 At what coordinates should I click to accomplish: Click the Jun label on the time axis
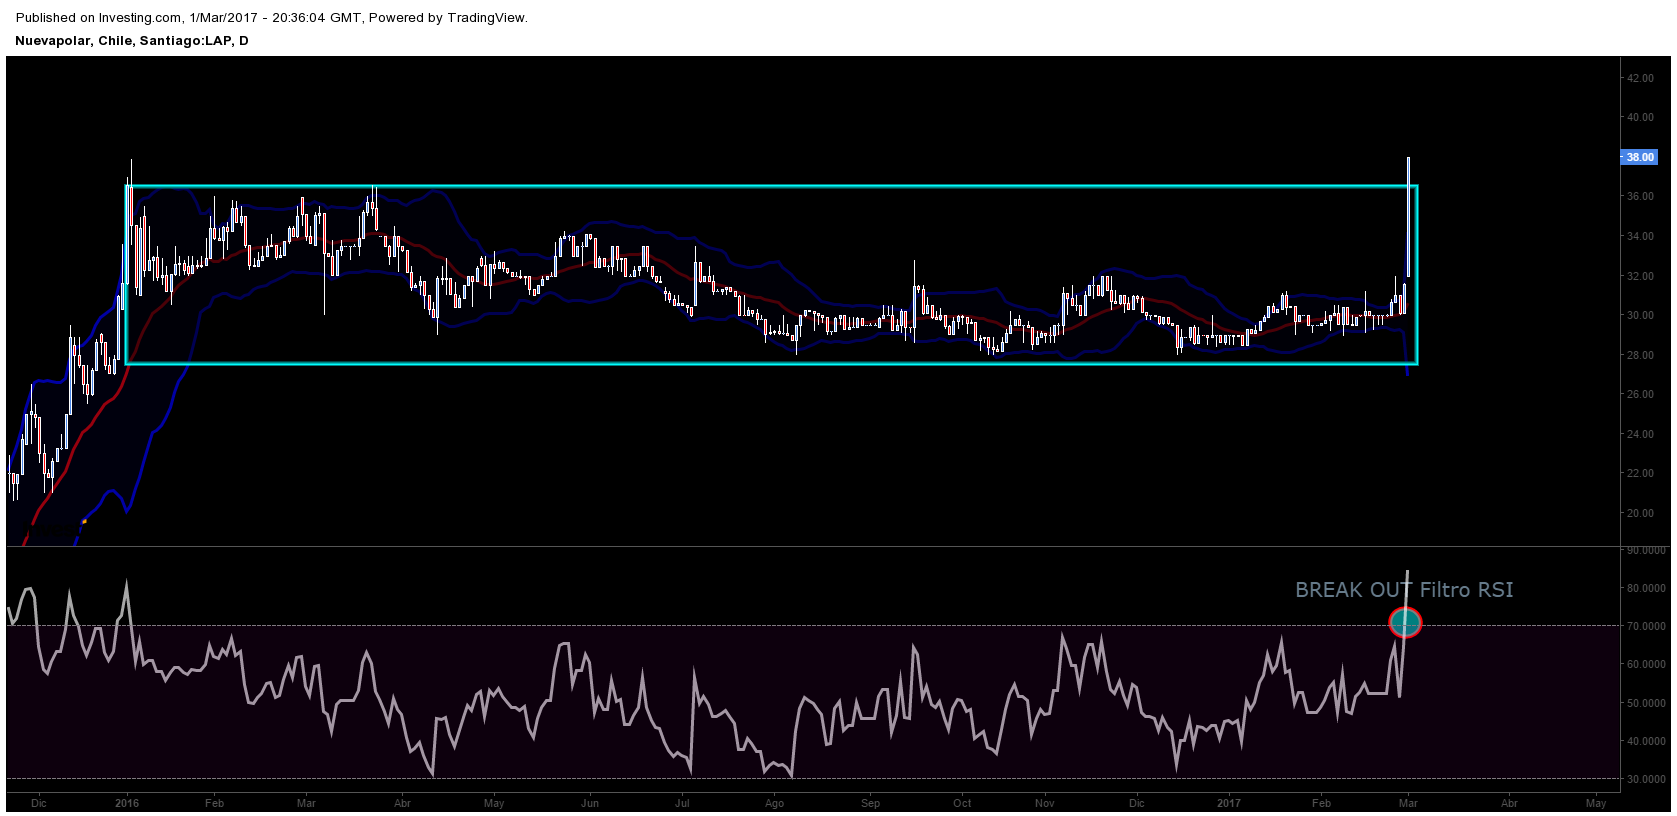click(x=590, y=803)
